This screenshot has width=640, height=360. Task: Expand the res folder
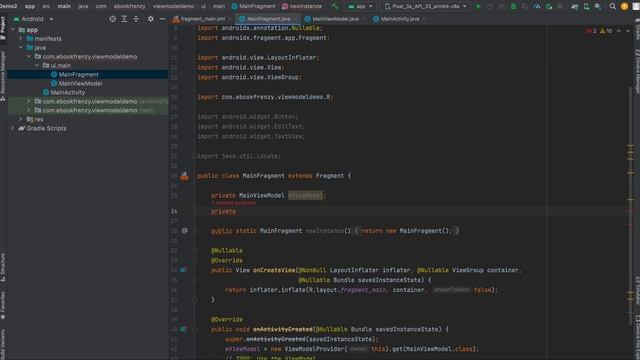point(21,119)
